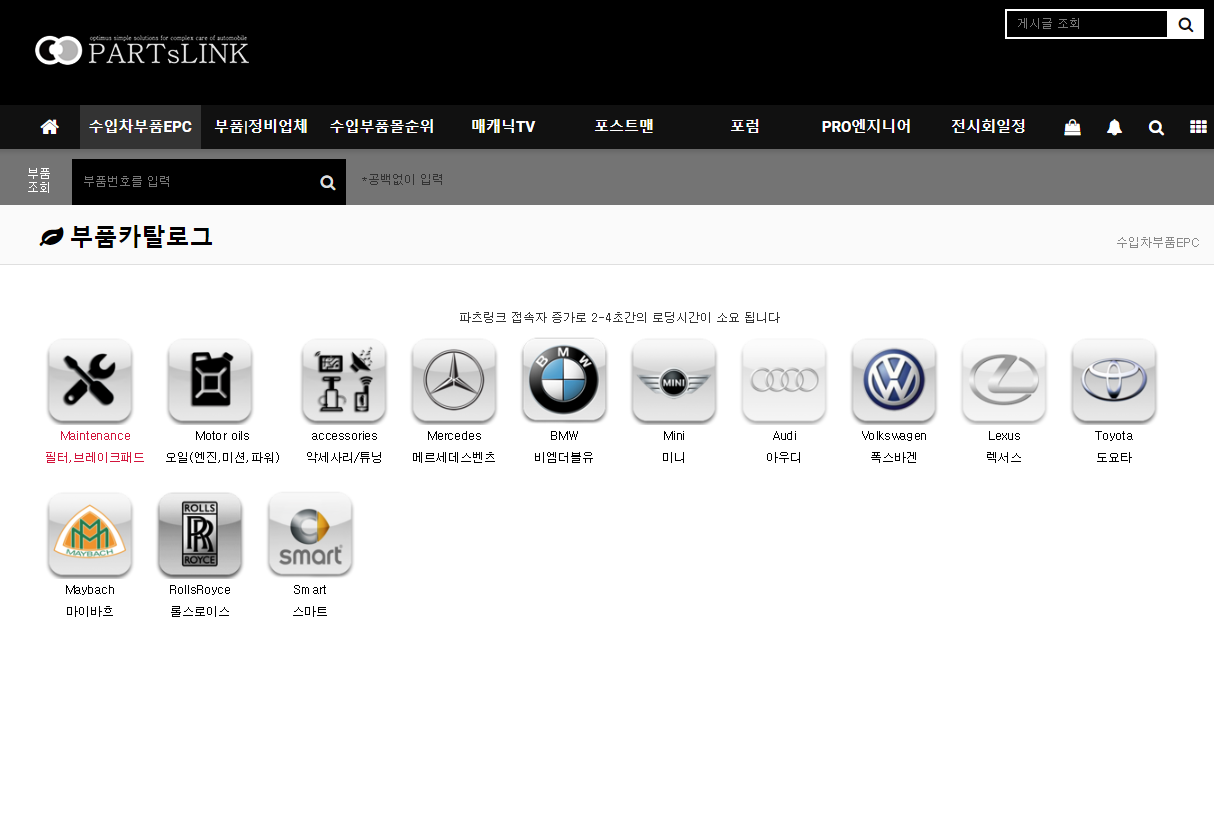Click the 마이바흐 text link
Screen dimensions: 1214x835
tap(90, 611)
